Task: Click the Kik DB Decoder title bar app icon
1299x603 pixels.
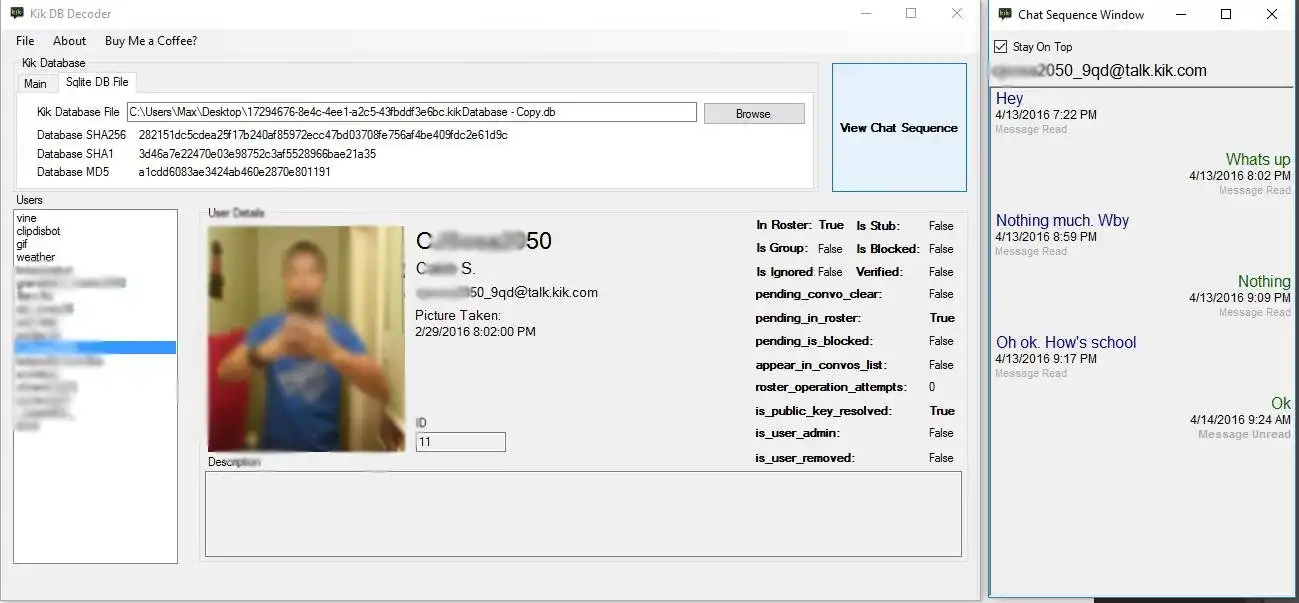Action: point(17,14)
